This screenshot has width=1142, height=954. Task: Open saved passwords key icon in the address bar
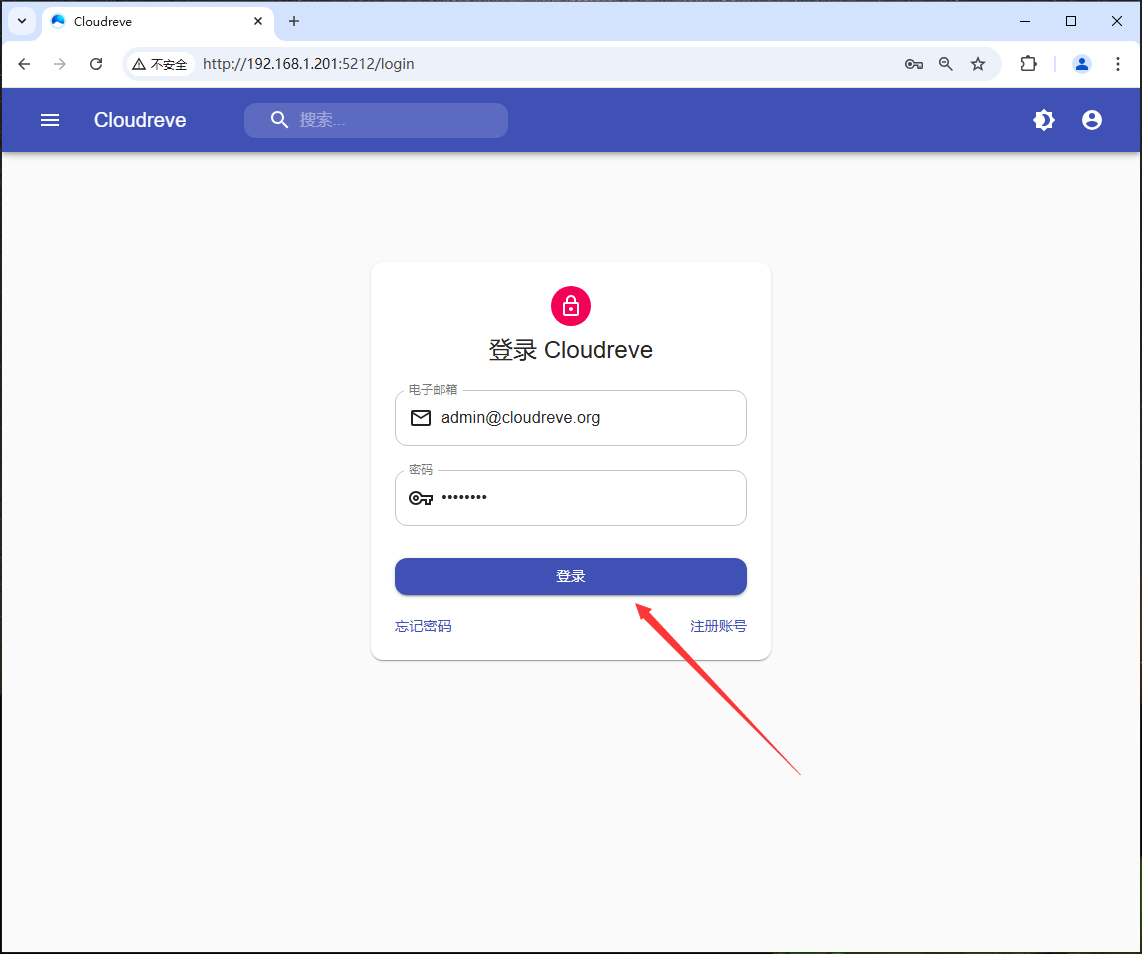click(x=913, y=63)
